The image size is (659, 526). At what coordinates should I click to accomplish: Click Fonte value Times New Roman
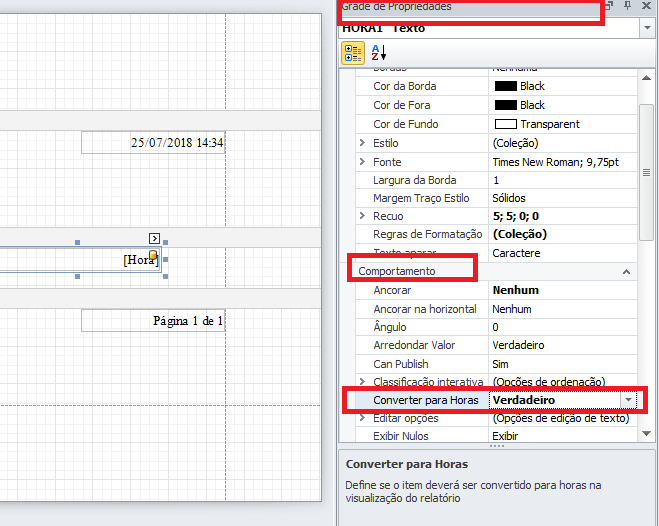tap(563, 162)
